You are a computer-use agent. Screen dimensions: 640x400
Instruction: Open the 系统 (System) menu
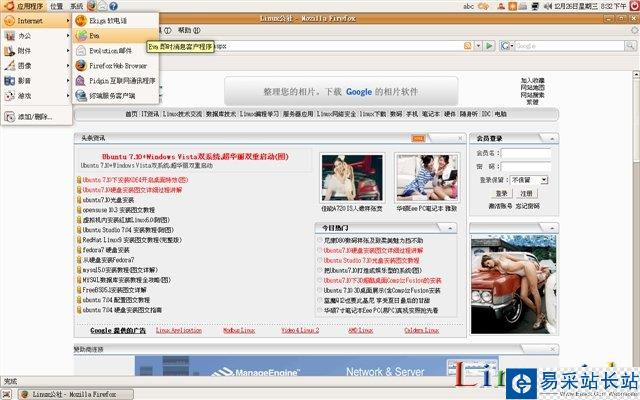point(76,6)
